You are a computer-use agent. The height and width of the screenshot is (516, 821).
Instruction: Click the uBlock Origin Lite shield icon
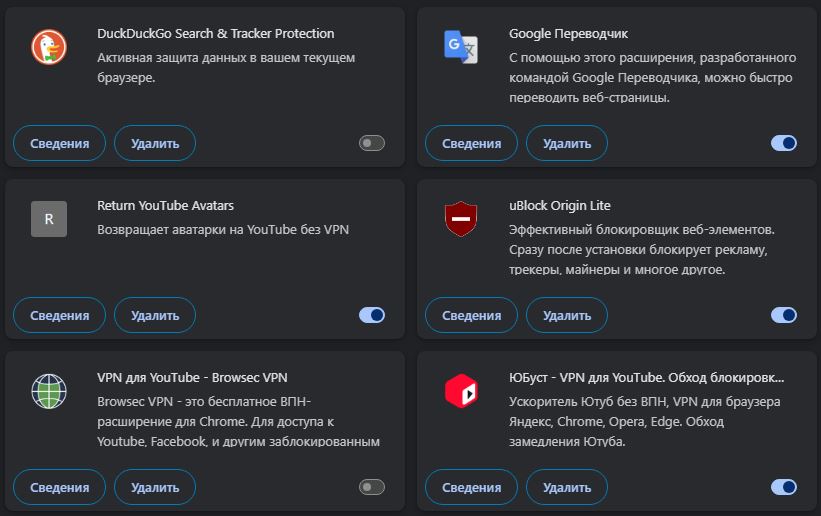[460, 218]
